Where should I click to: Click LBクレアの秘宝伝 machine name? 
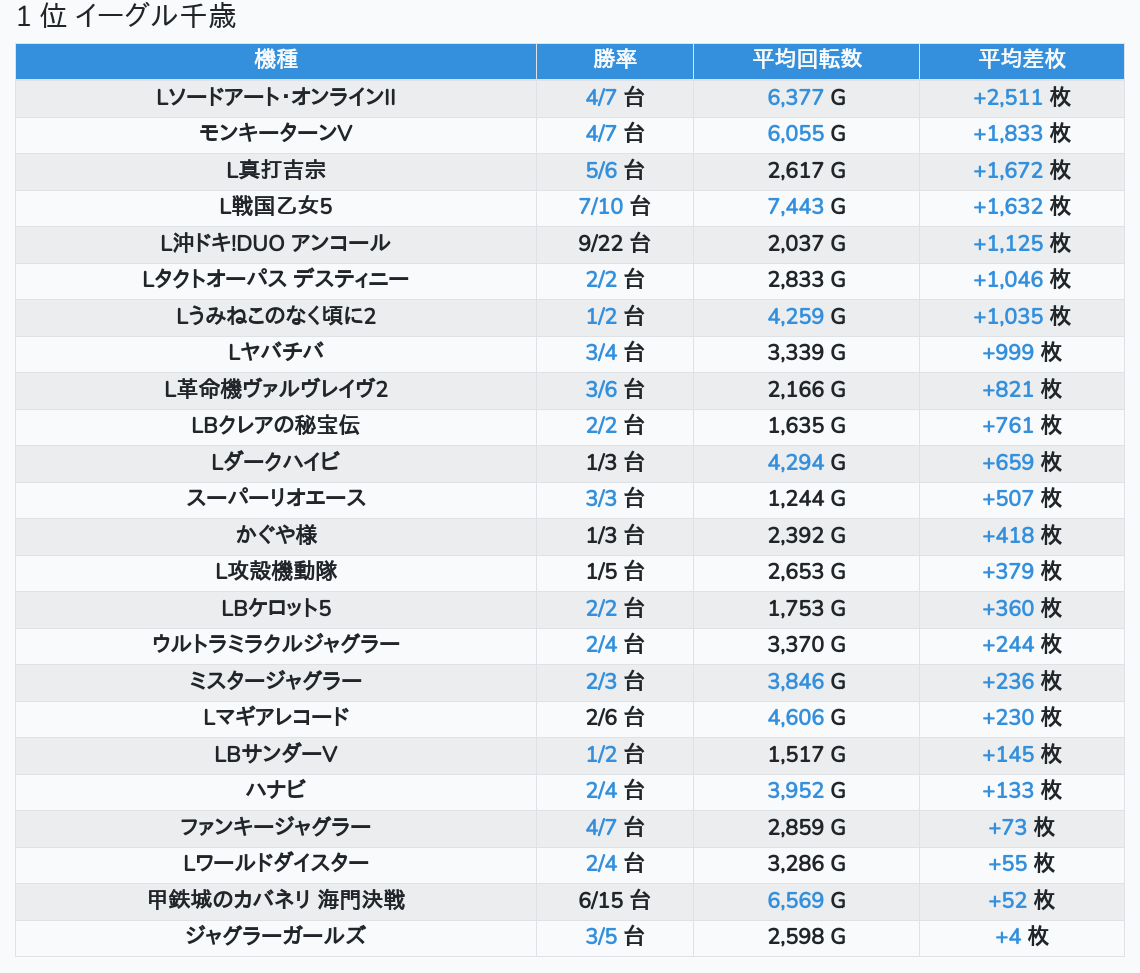(x=276, y=425)
